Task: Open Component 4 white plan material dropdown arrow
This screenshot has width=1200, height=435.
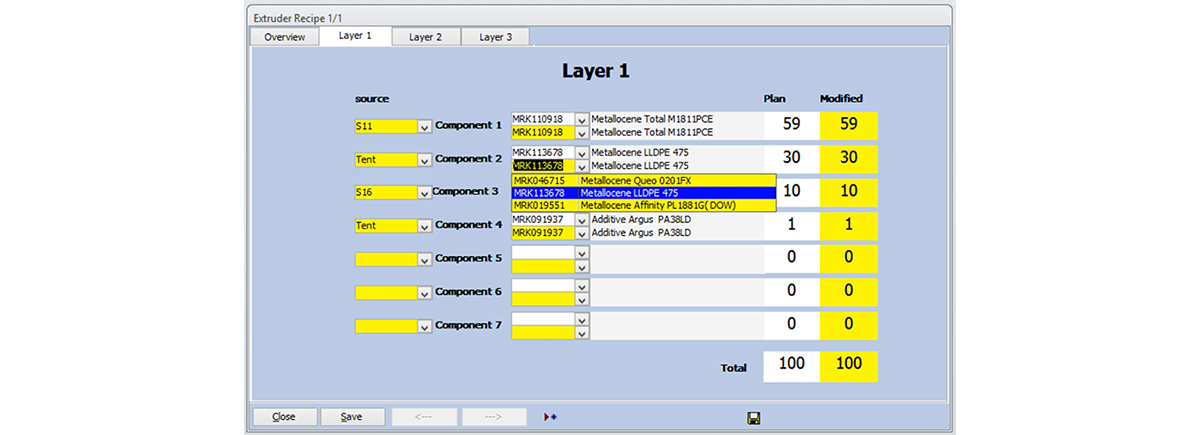Action: click(x=583, y=219)
